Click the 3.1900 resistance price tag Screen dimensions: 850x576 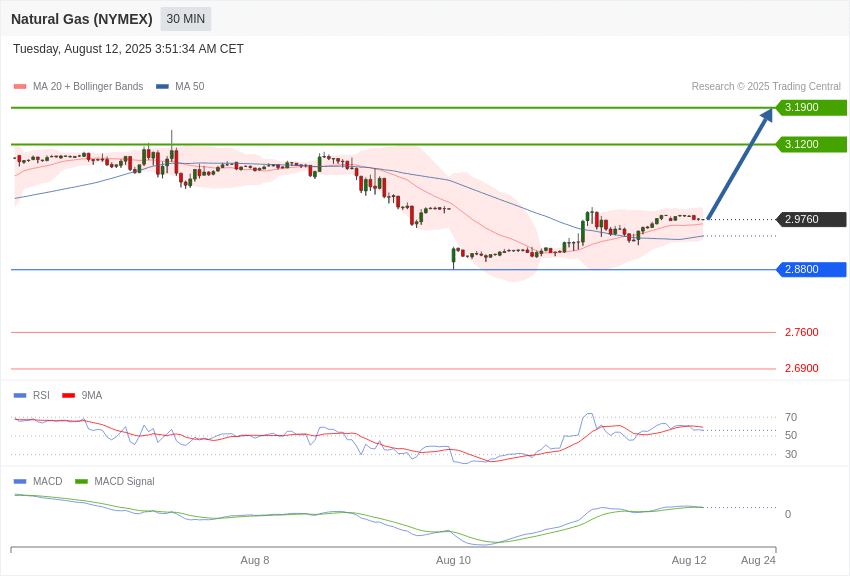[x=811, y=107]
